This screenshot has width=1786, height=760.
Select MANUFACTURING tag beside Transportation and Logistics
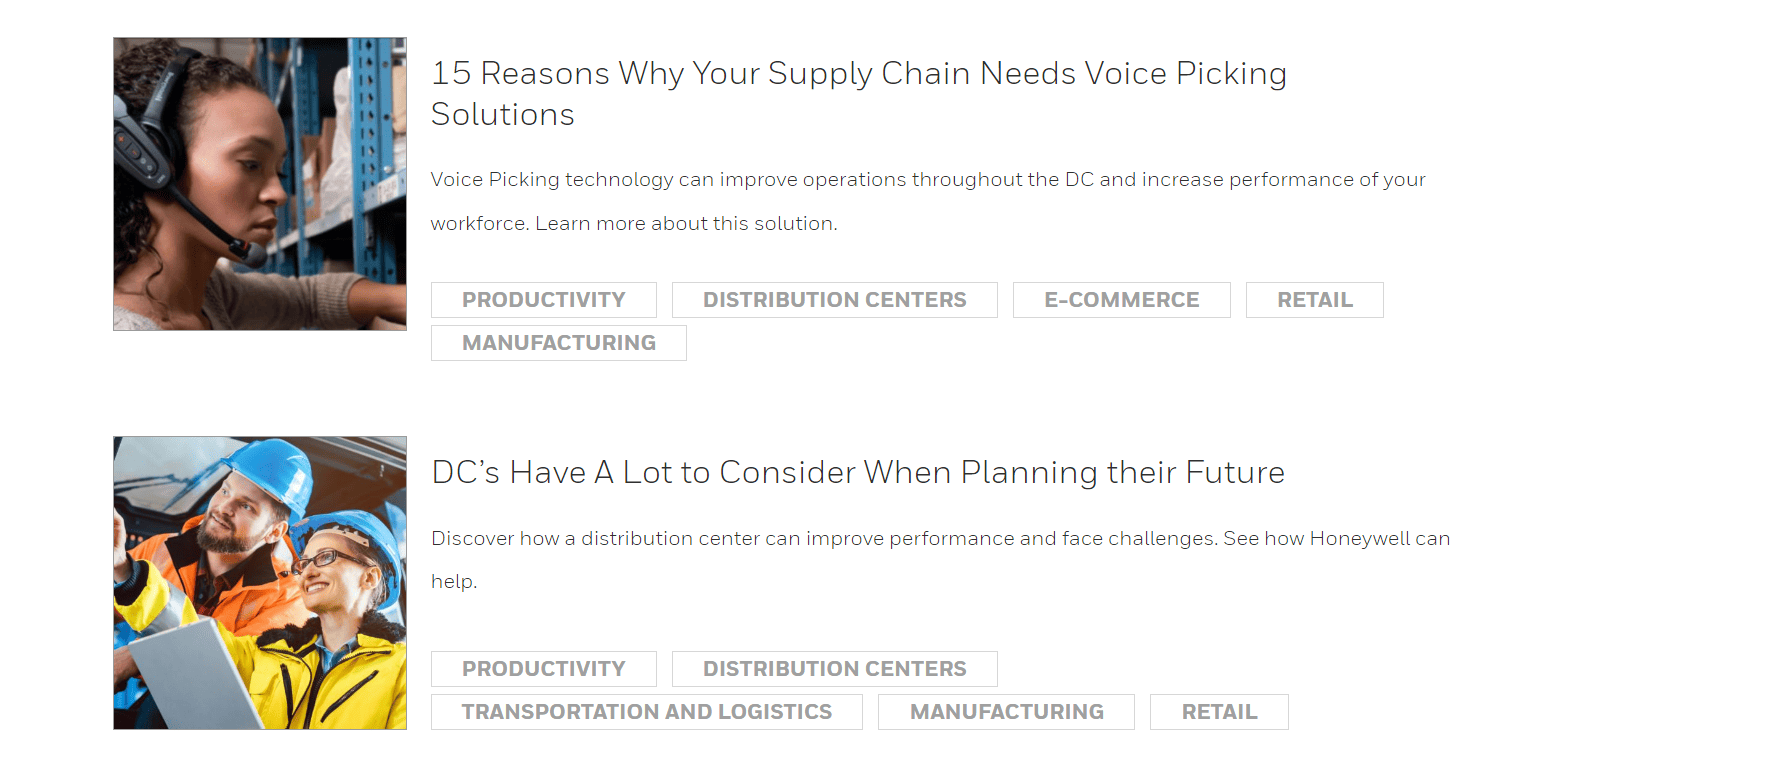(x=1007, y=712)
